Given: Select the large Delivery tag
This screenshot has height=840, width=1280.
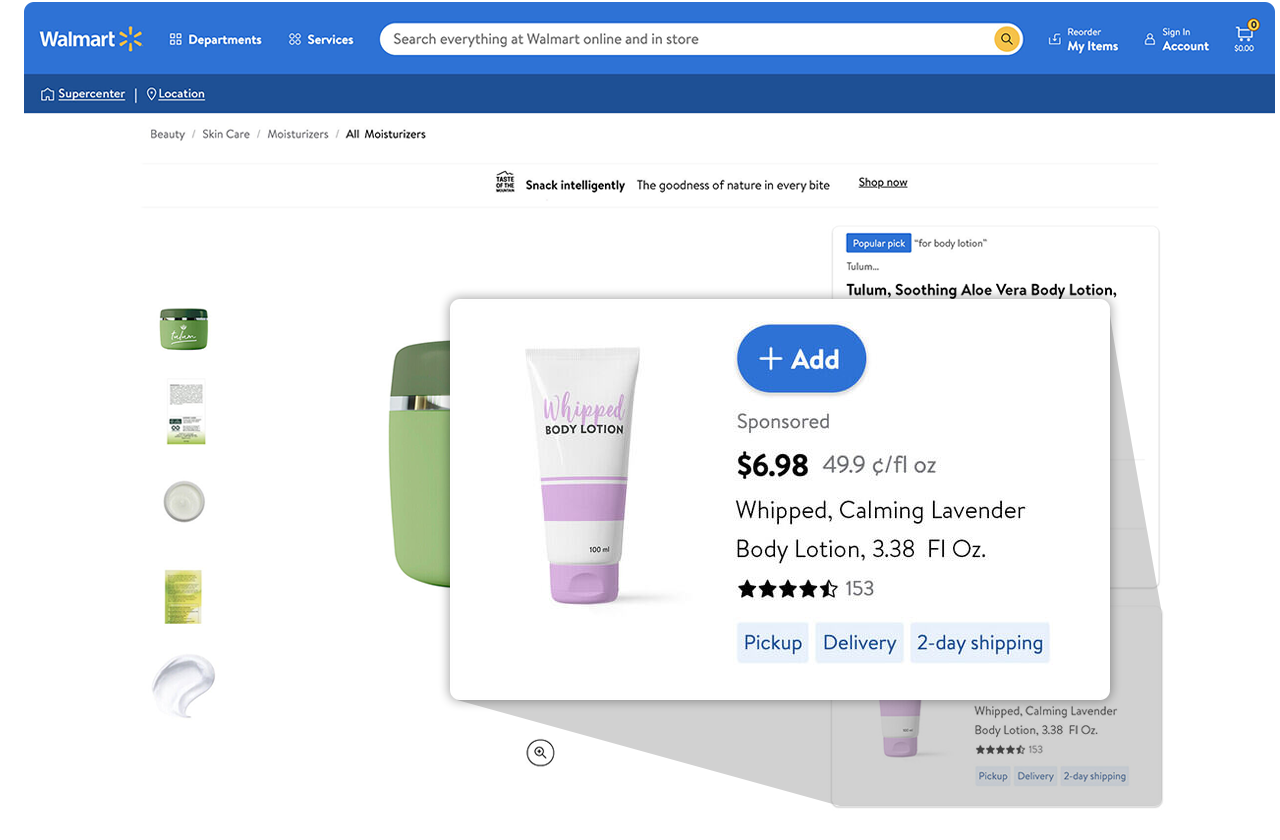Looking at the screenshot, I should (x=860, y=643).
